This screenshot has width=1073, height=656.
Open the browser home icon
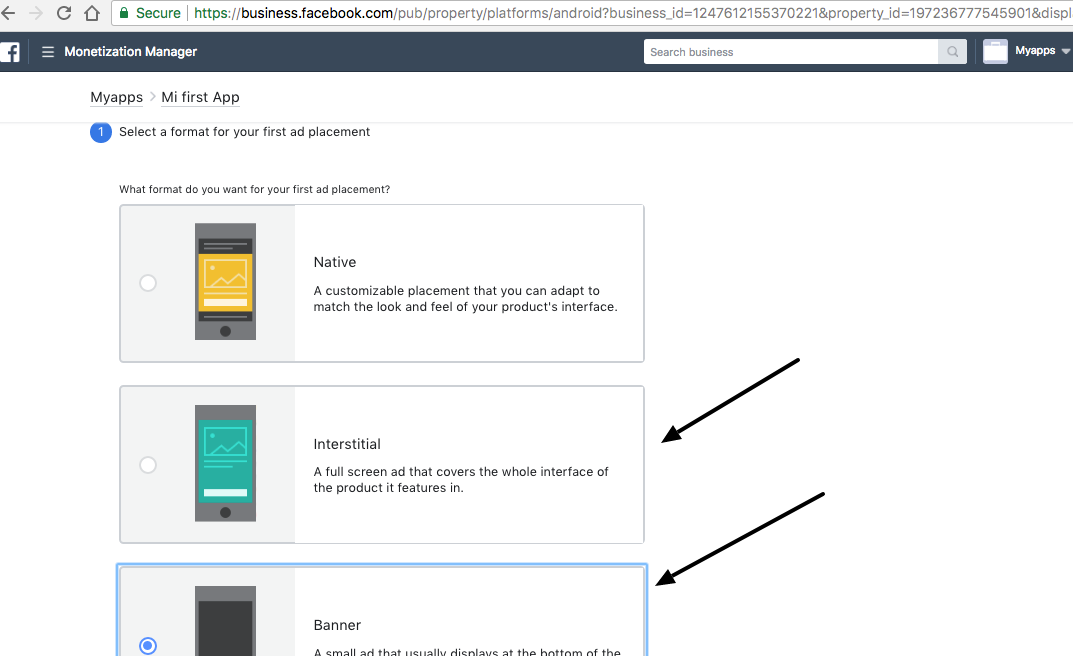pos(92,13)
